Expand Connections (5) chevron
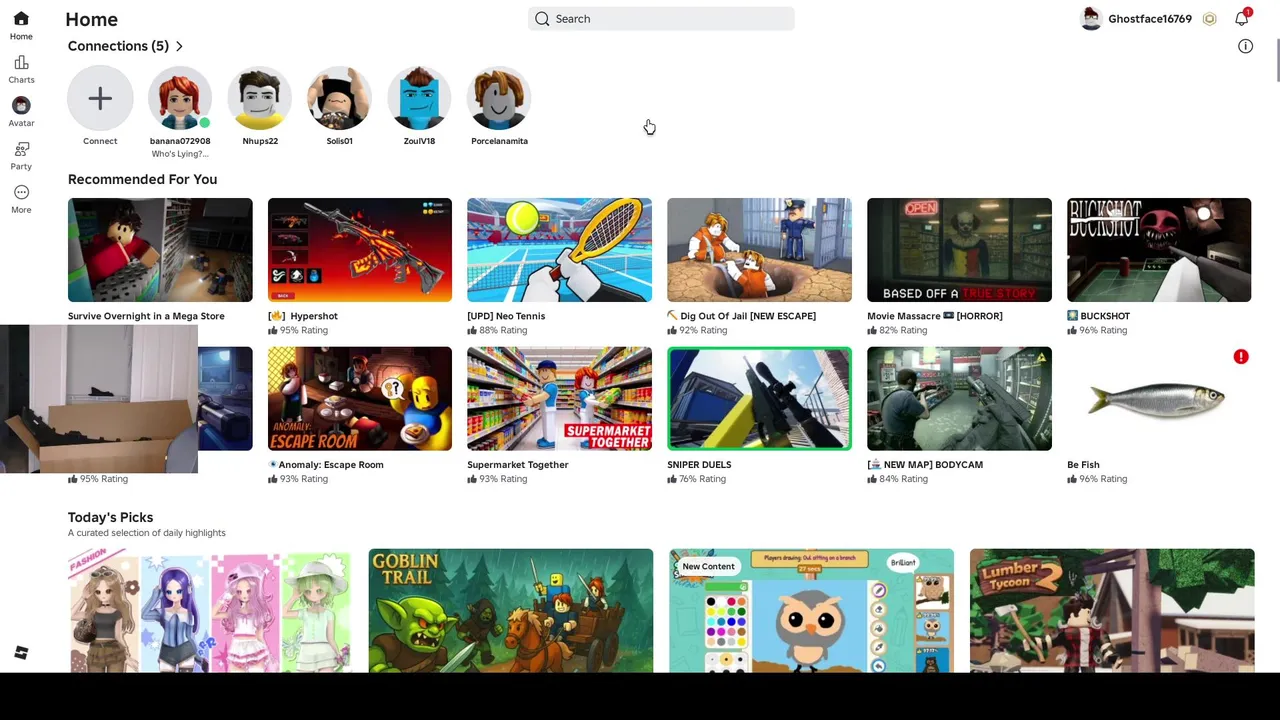This screenshot has height=720, width=1280. (x=179, y=46)
